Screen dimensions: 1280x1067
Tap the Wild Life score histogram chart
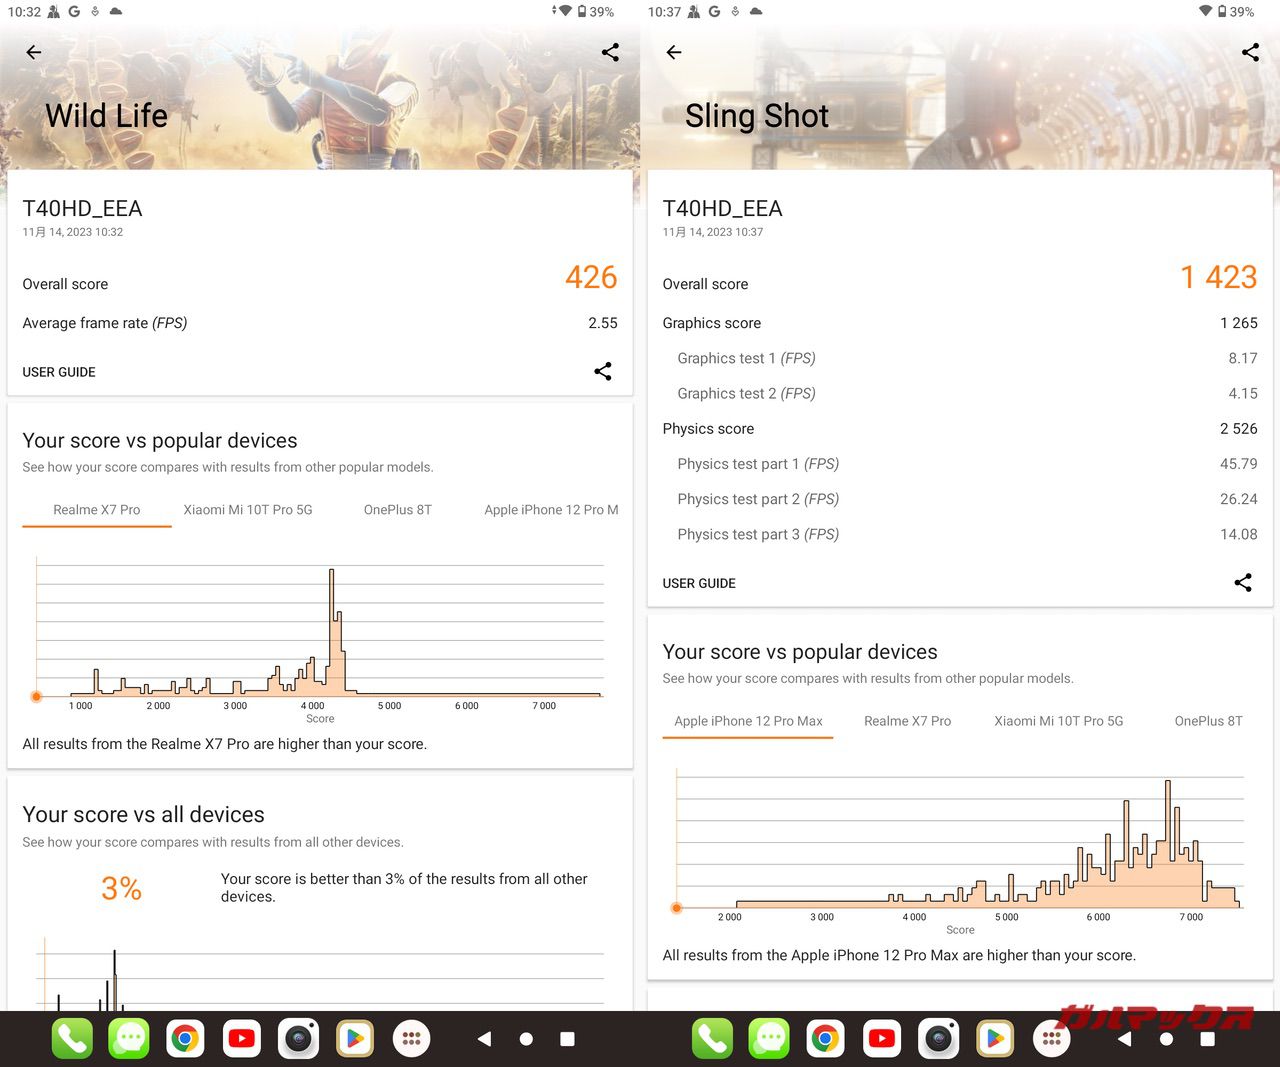[320, 632]
